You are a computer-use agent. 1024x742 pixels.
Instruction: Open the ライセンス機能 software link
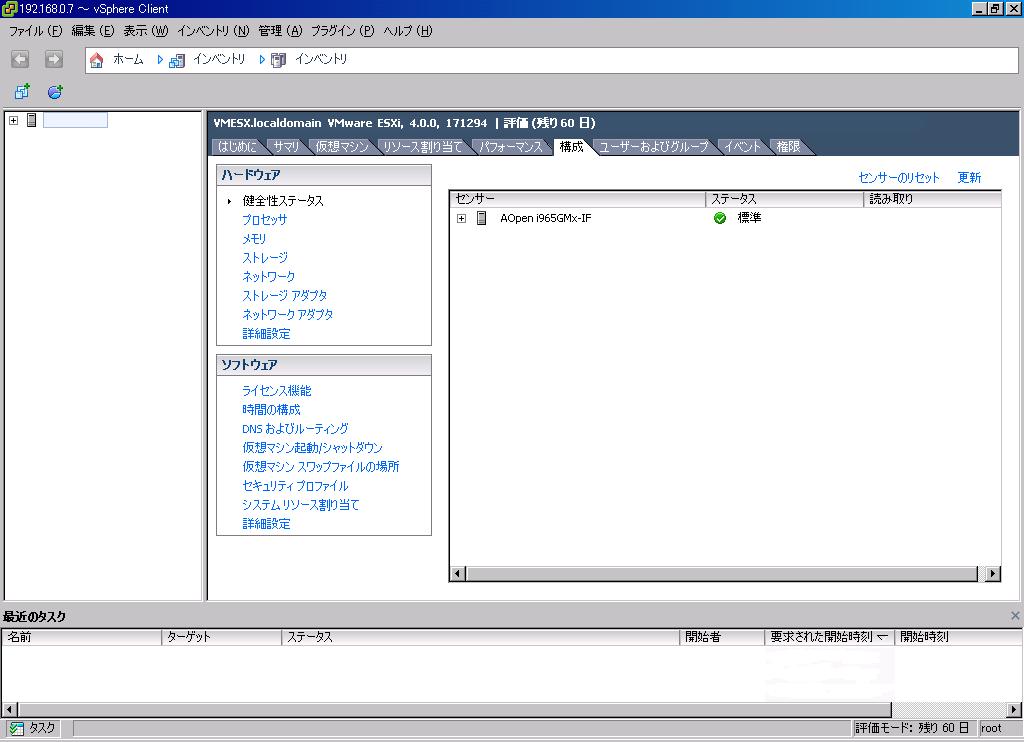[x=277, y=391]
